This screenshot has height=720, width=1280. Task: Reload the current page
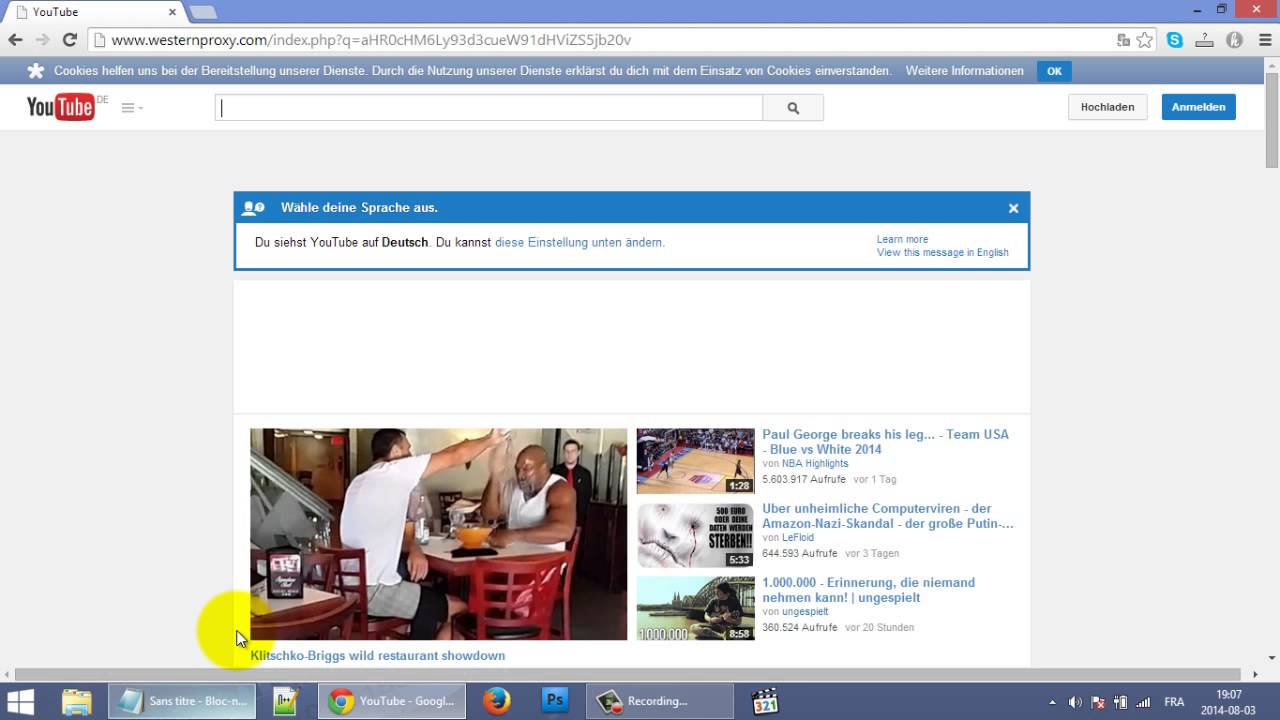69,40
